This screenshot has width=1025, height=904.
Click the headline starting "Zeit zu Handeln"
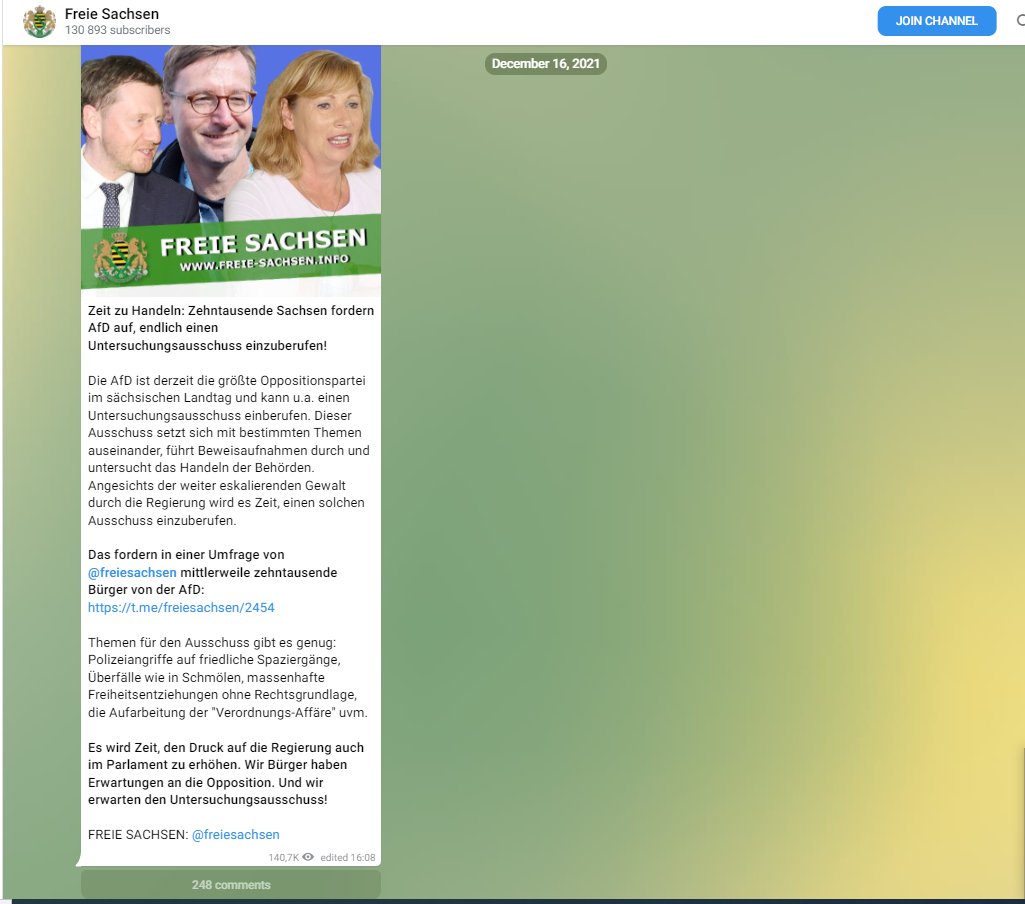tap(231, 328)
